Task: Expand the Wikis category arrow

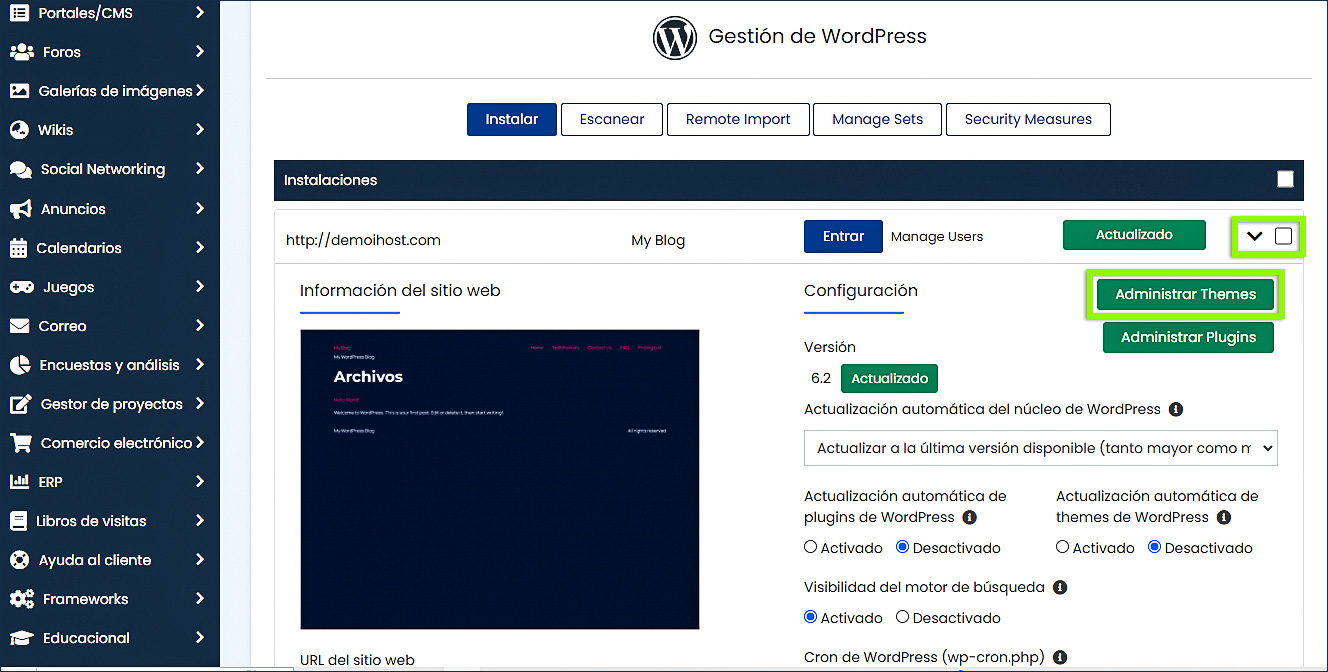Action: [200, 130]
